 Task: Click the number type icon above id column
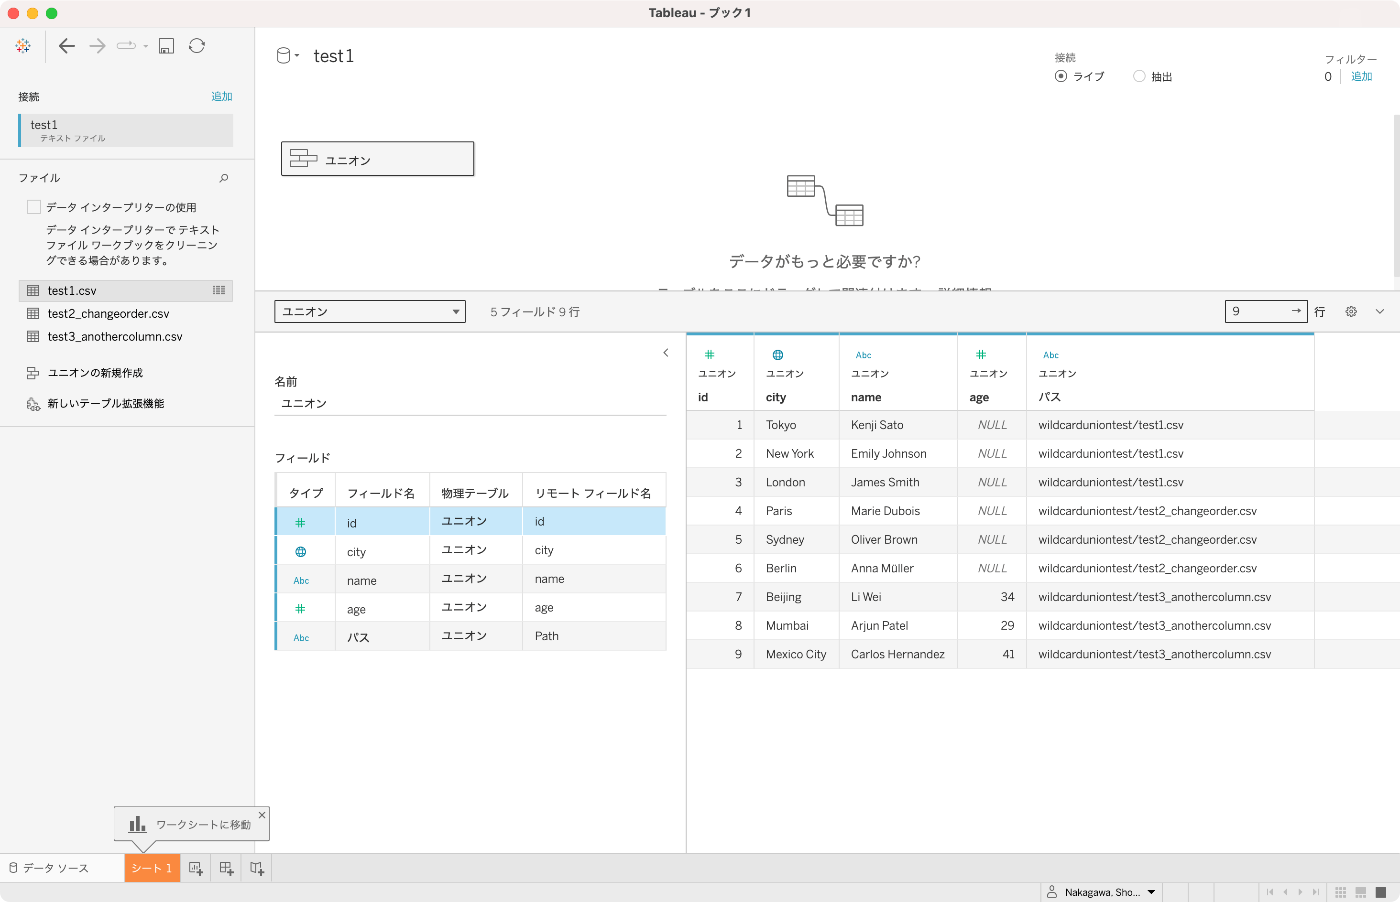pos(710,355)
